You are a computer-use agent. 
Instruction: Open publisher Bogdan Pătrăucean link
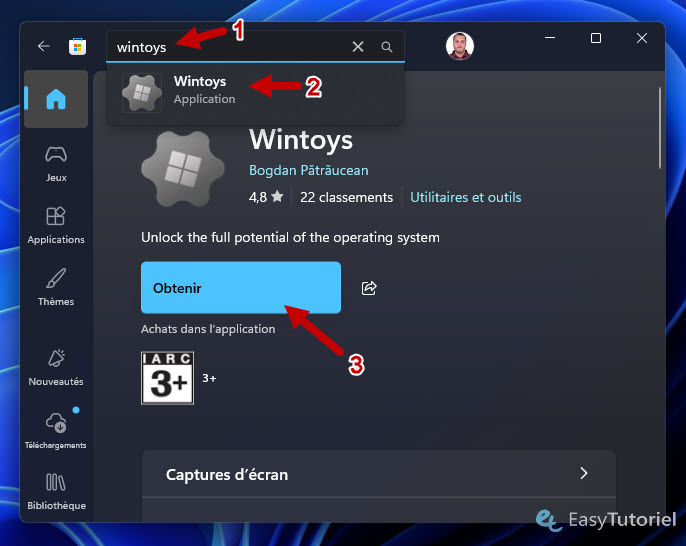click(x=308, y=170)
